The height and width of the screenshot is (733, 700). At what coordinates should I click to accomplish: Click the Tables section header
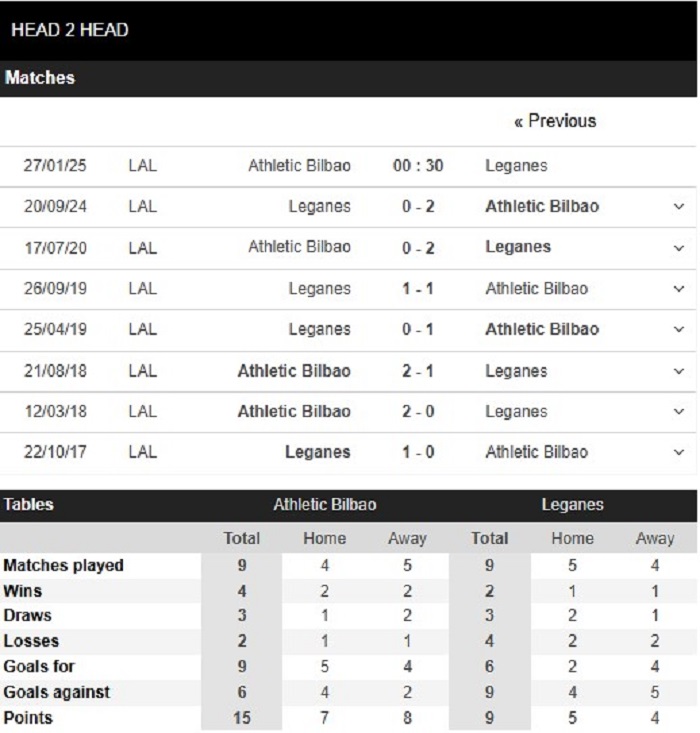[29, 504]
